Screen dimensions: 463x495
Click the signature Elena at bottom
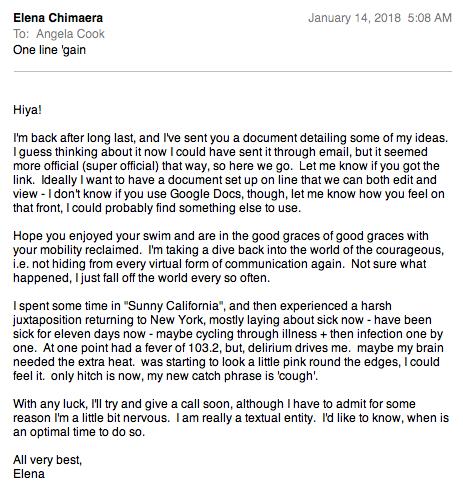tap(29, 474)
